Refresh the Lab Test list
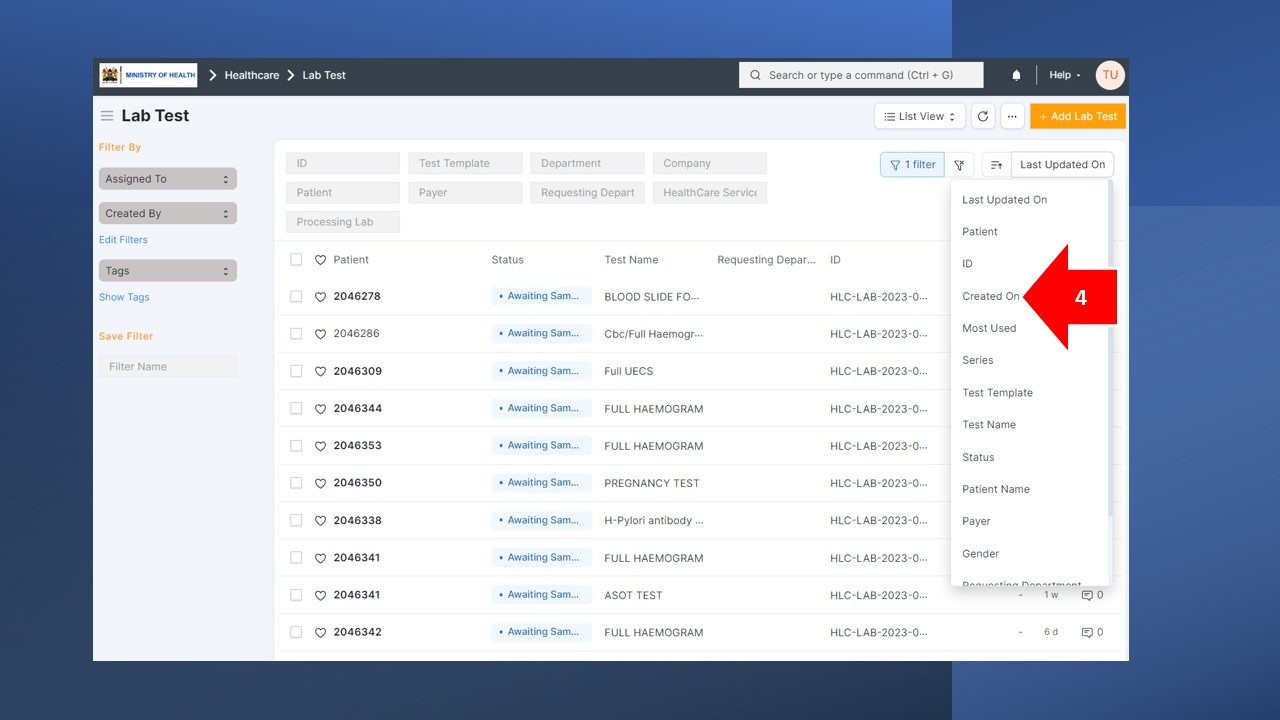Viewport: 1280px width, 720px height. [983, 116]
